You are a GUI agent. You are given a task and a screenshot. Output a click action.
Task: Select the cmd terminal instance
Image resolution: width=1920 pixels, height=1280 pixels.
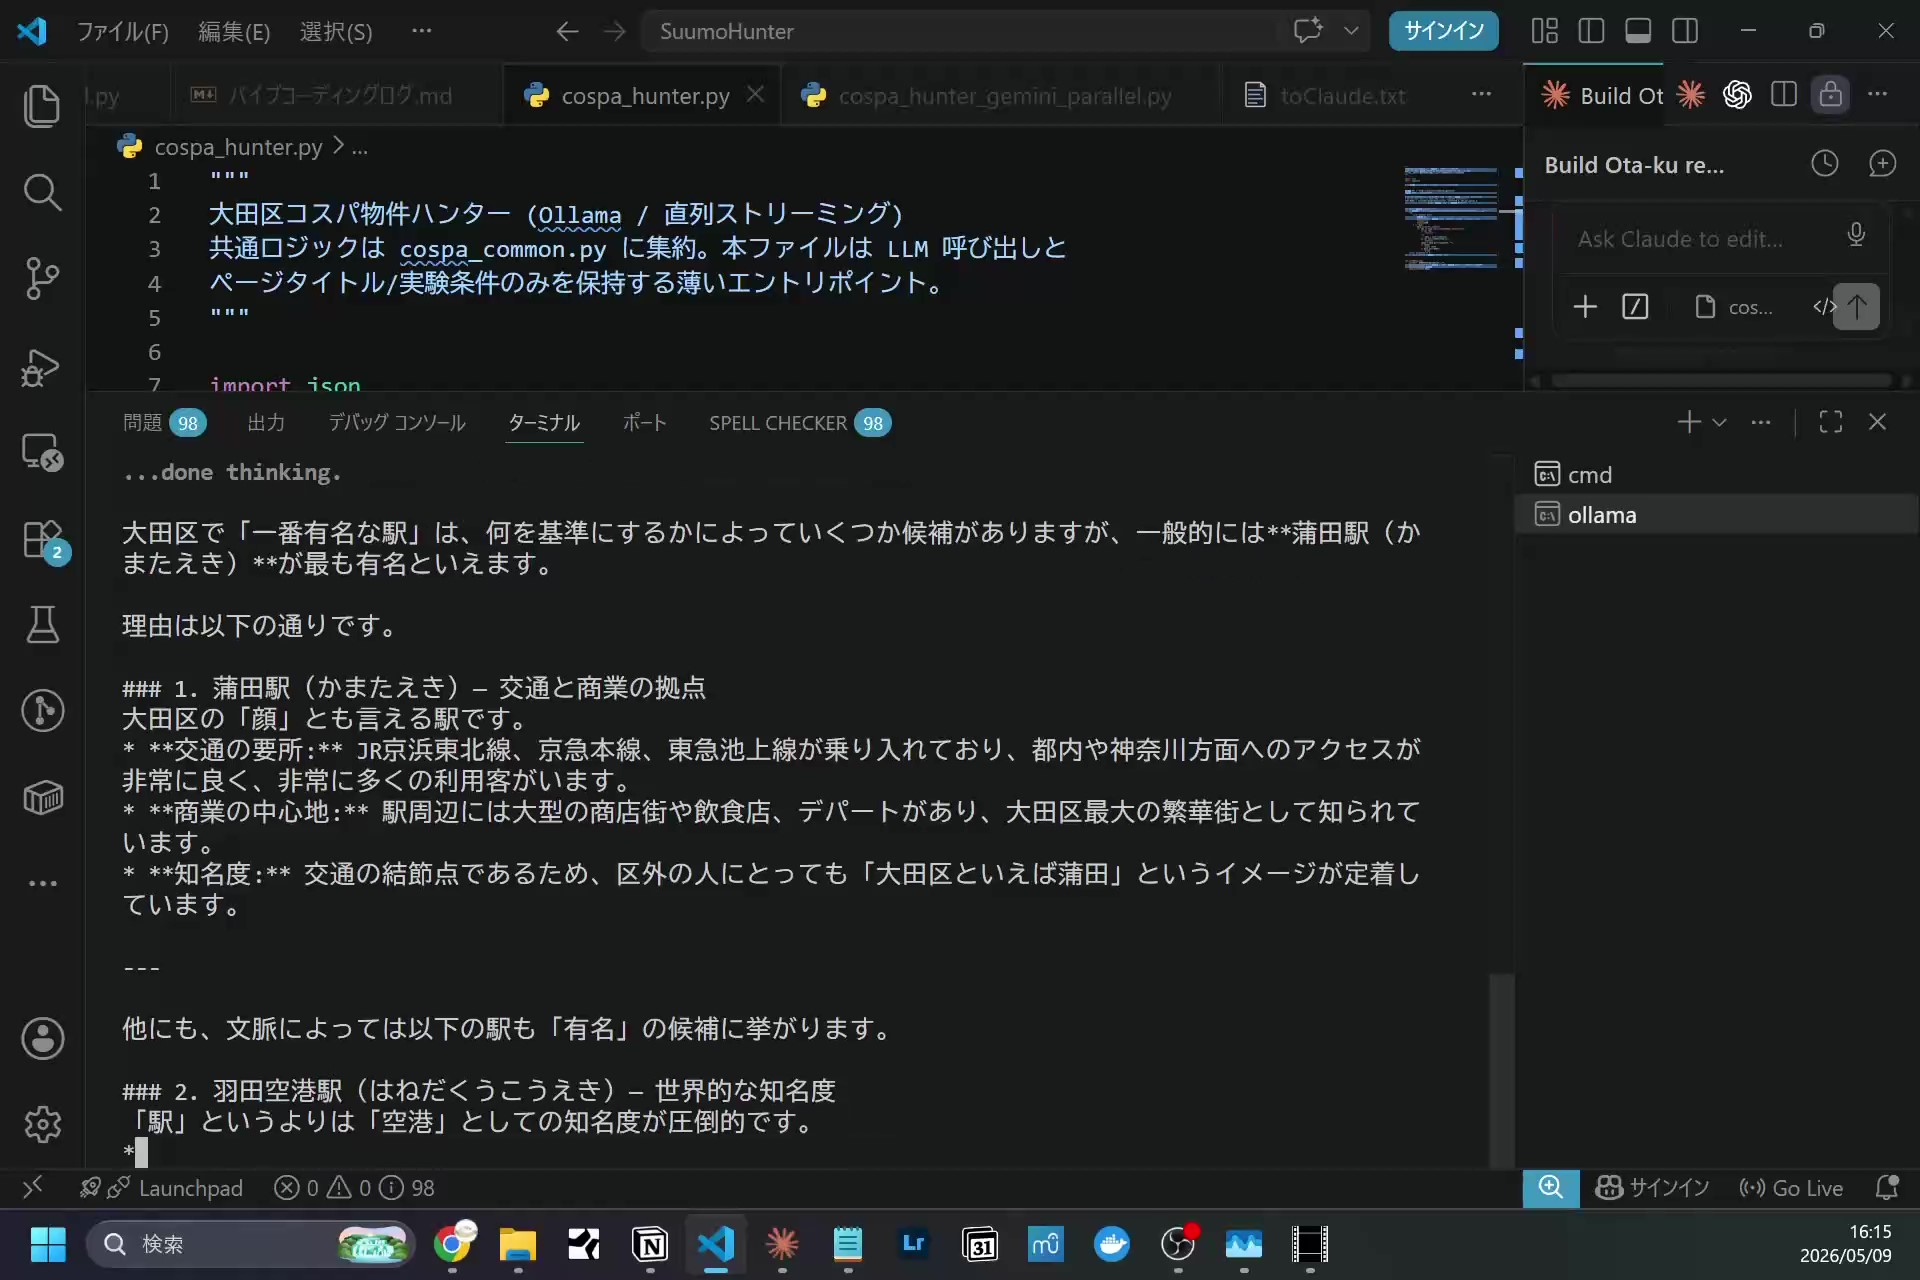[x=1716, y=475]
